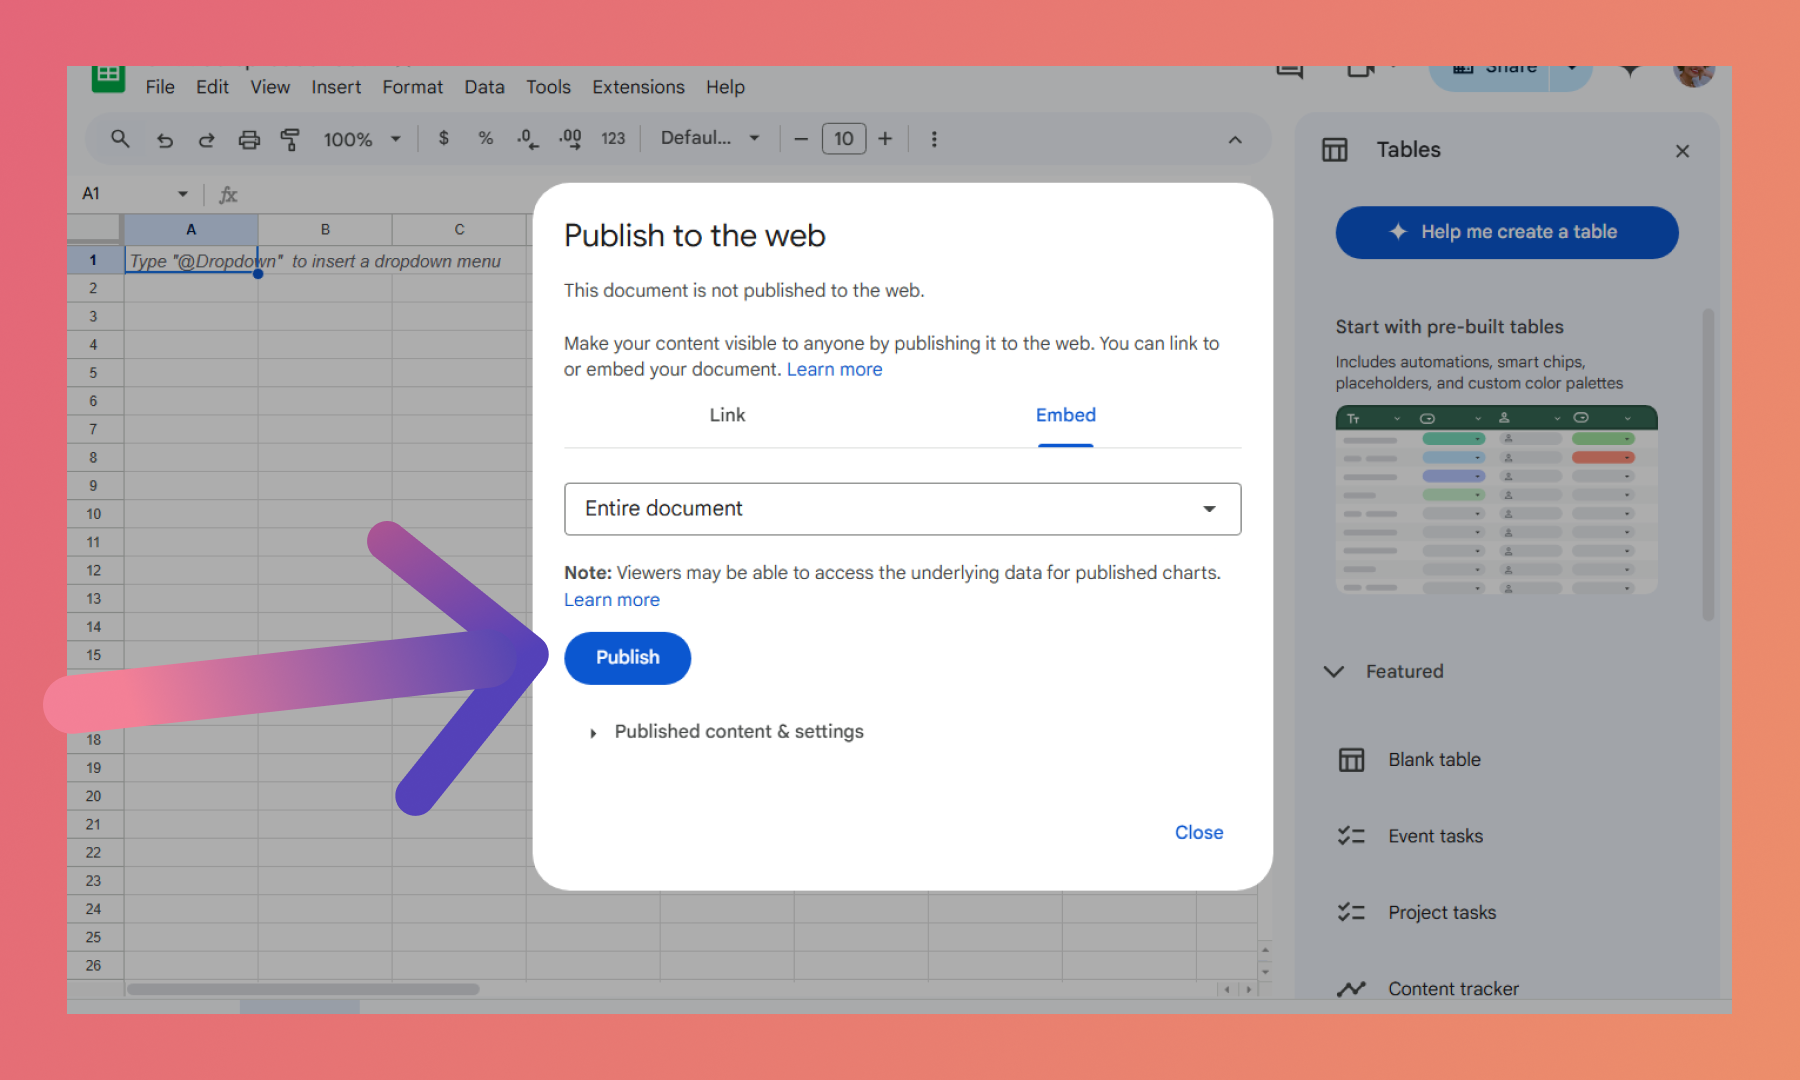Increase font size with plus button

(x=885, y=139)
